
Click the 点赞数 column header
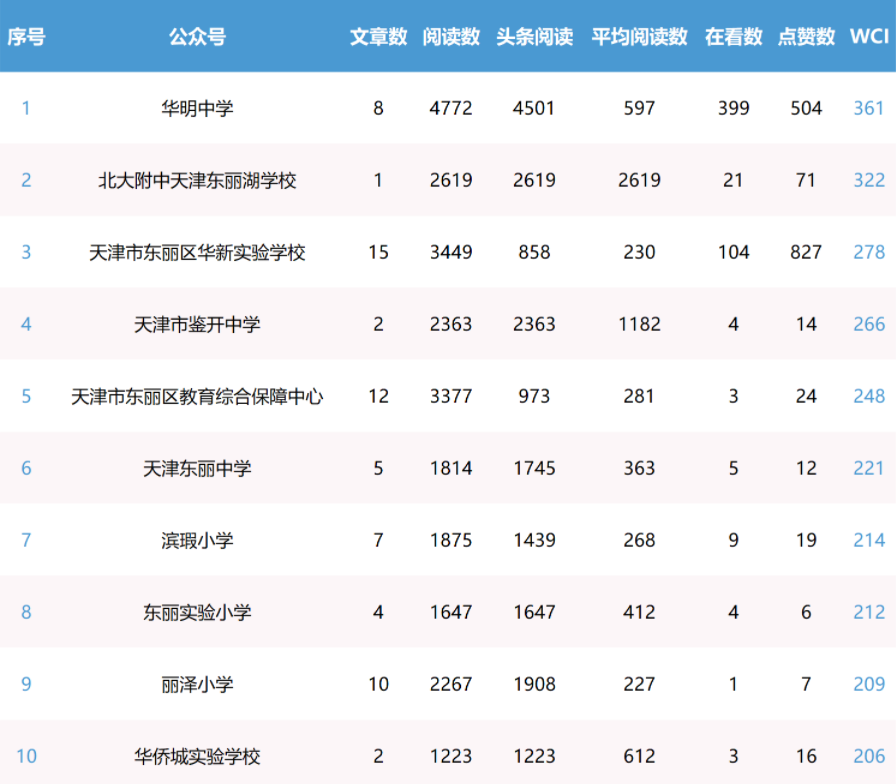coord(806,37)
